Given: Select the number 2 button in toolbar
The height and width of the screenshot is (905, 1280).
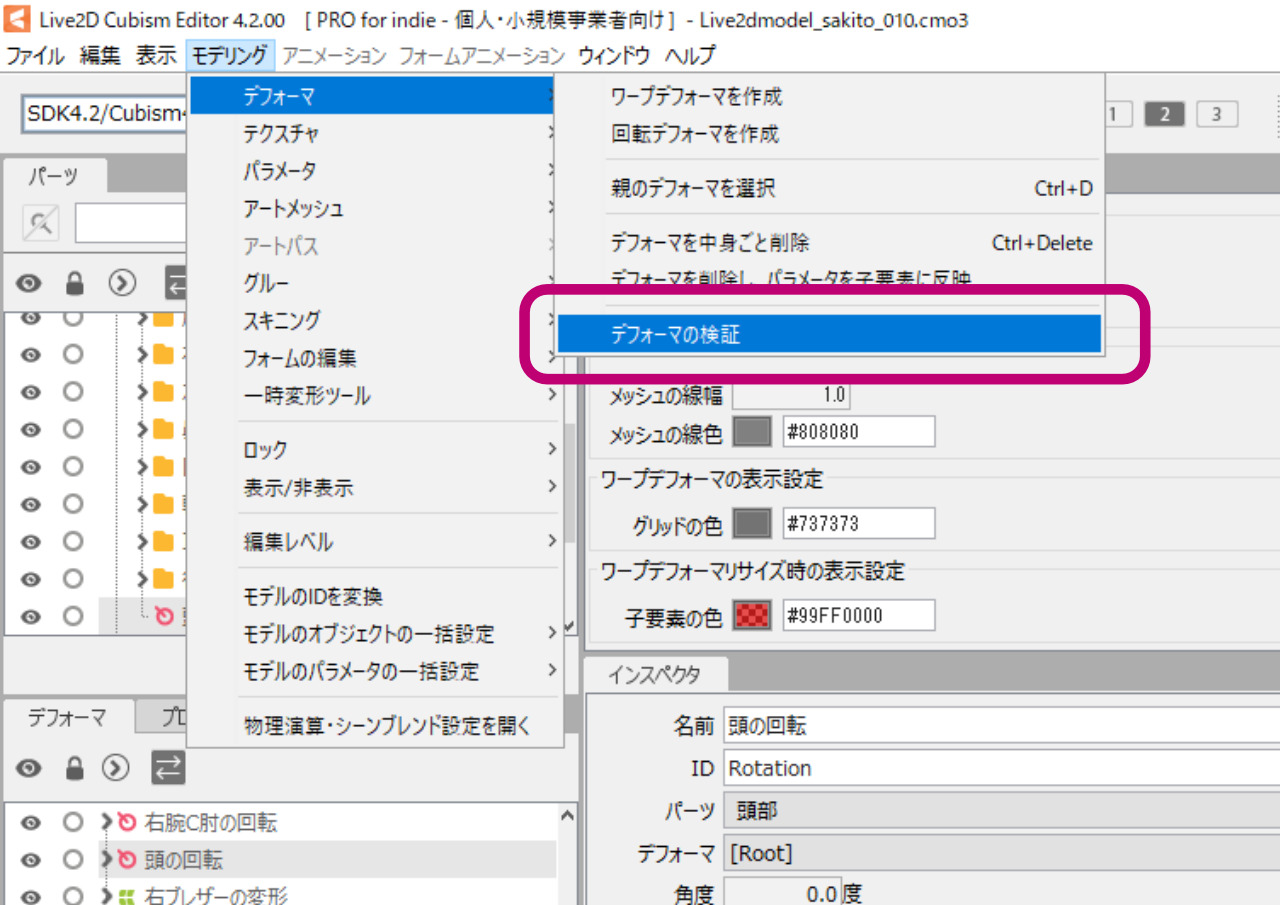Looking at the screenshot, I should click(x=1164, y=114).
